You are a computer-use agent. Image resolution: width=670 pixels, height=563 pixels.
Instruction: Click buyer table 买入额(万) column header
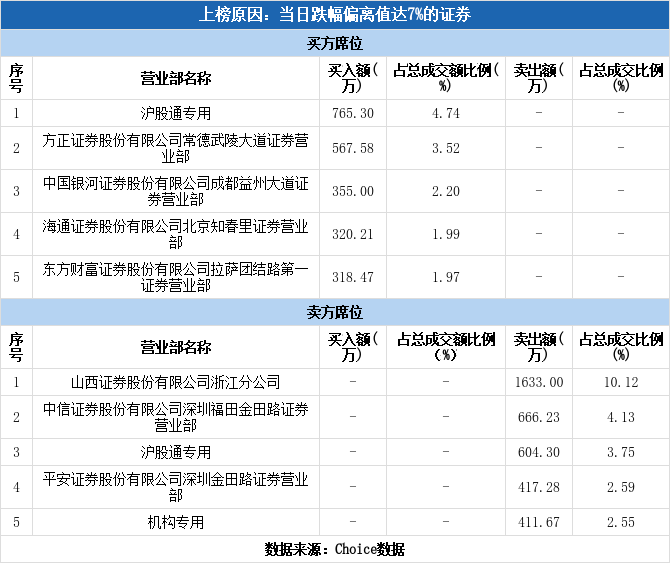[x=353, y=78]
